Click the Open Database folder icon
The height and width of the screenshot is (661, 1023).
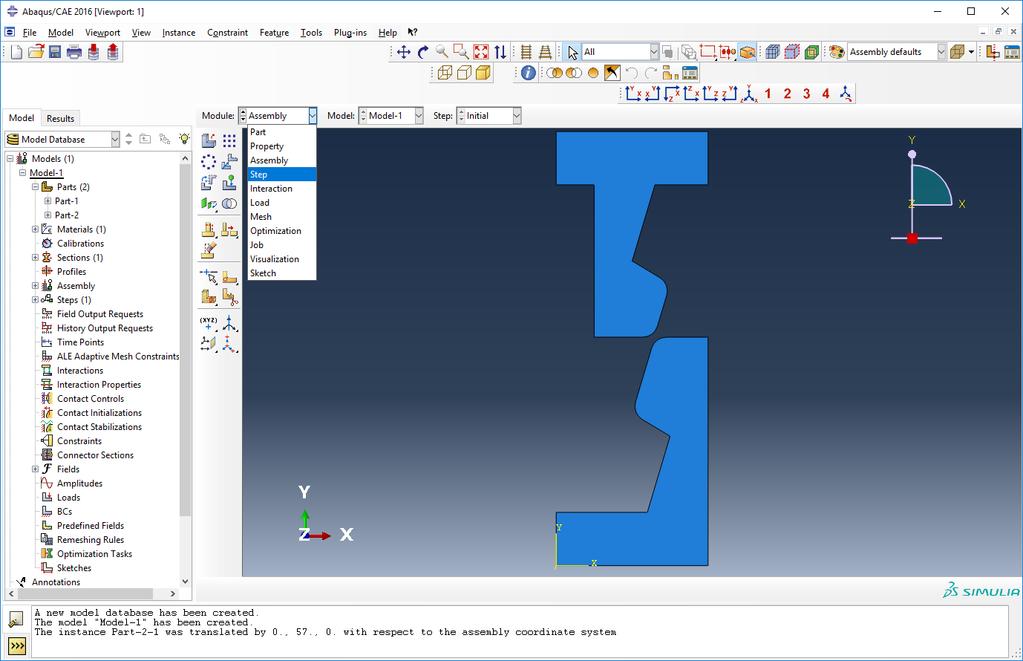(36, 52)
